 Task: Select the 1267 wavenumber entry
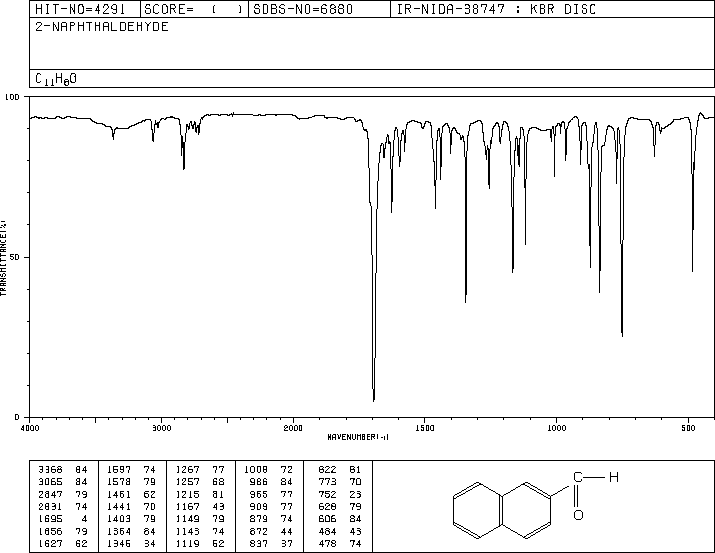(187, 470)
